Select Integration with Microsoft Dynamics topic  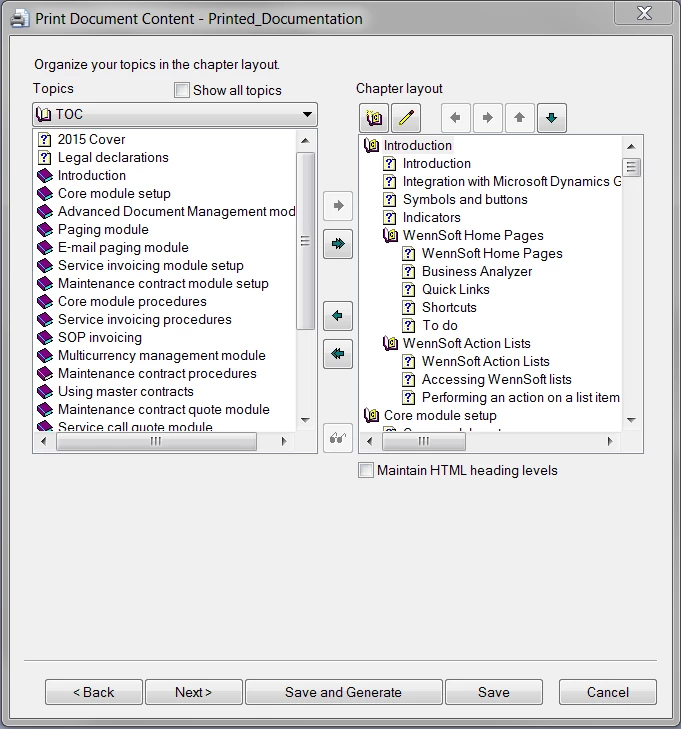click(512, 181)
